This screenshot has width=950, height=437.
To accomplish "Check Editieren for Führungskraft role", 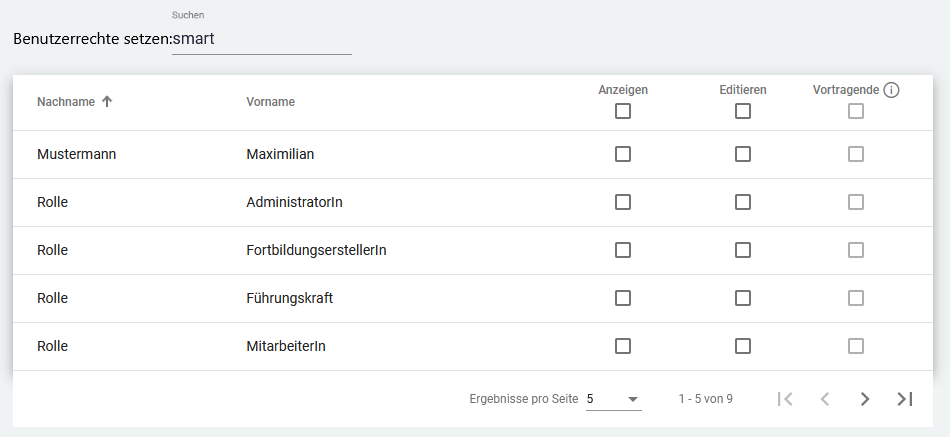I will pyautogui.click(x=743, y=298).
